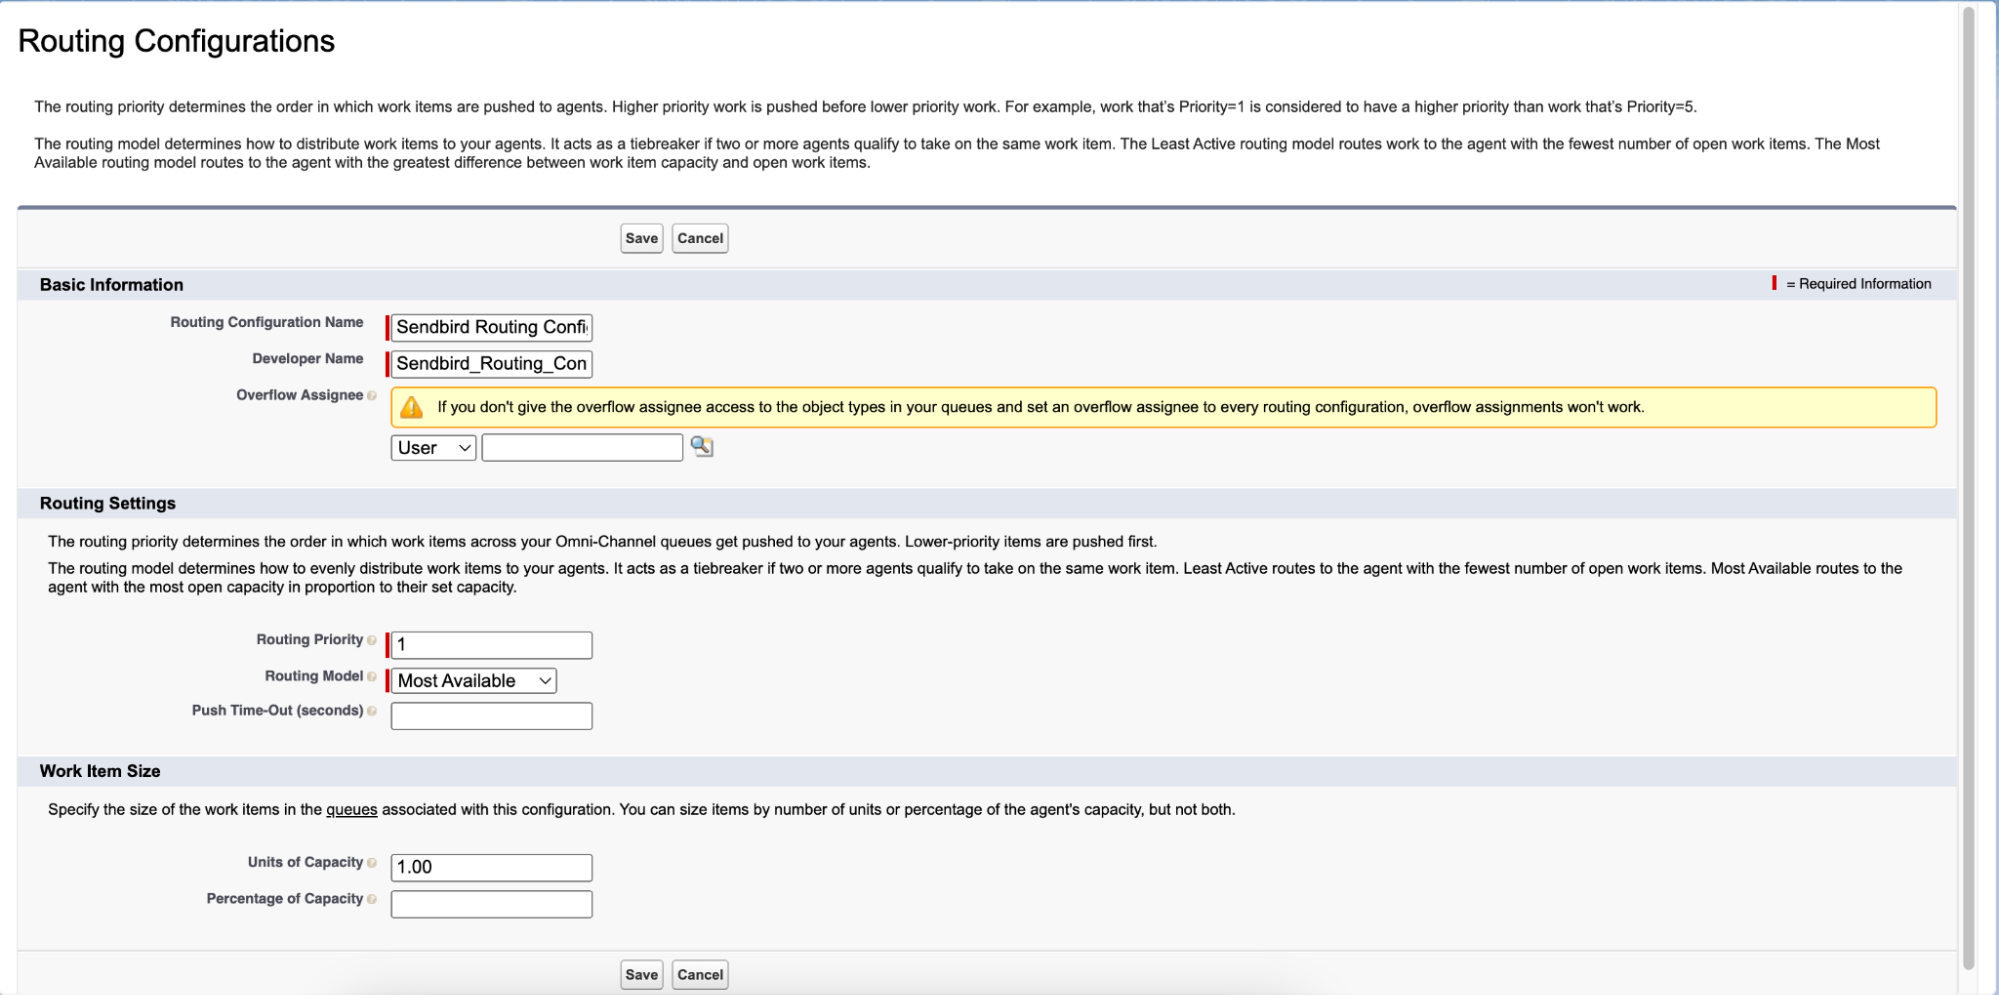Image resolution: width=1999 pixels, height=995 pixels.
Task: Open the Overflow Assignee lookup icon
Action: tap(701, 447)
